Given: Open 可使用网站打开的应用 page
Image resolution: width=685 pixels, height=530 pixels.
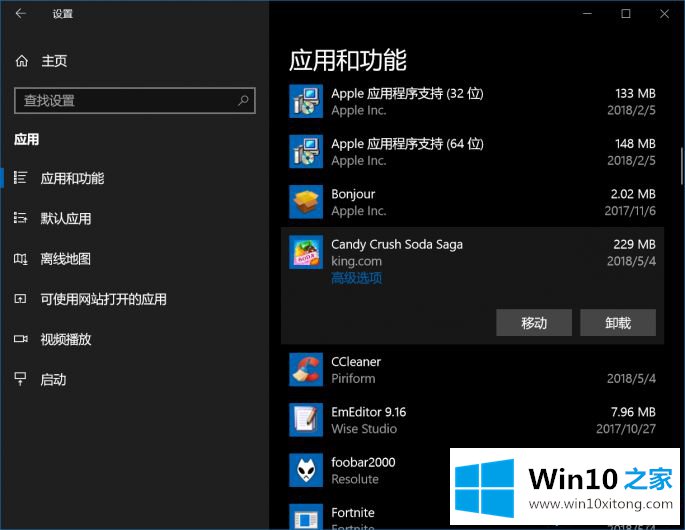Looking at the screenshot, I should pos(103,299).
